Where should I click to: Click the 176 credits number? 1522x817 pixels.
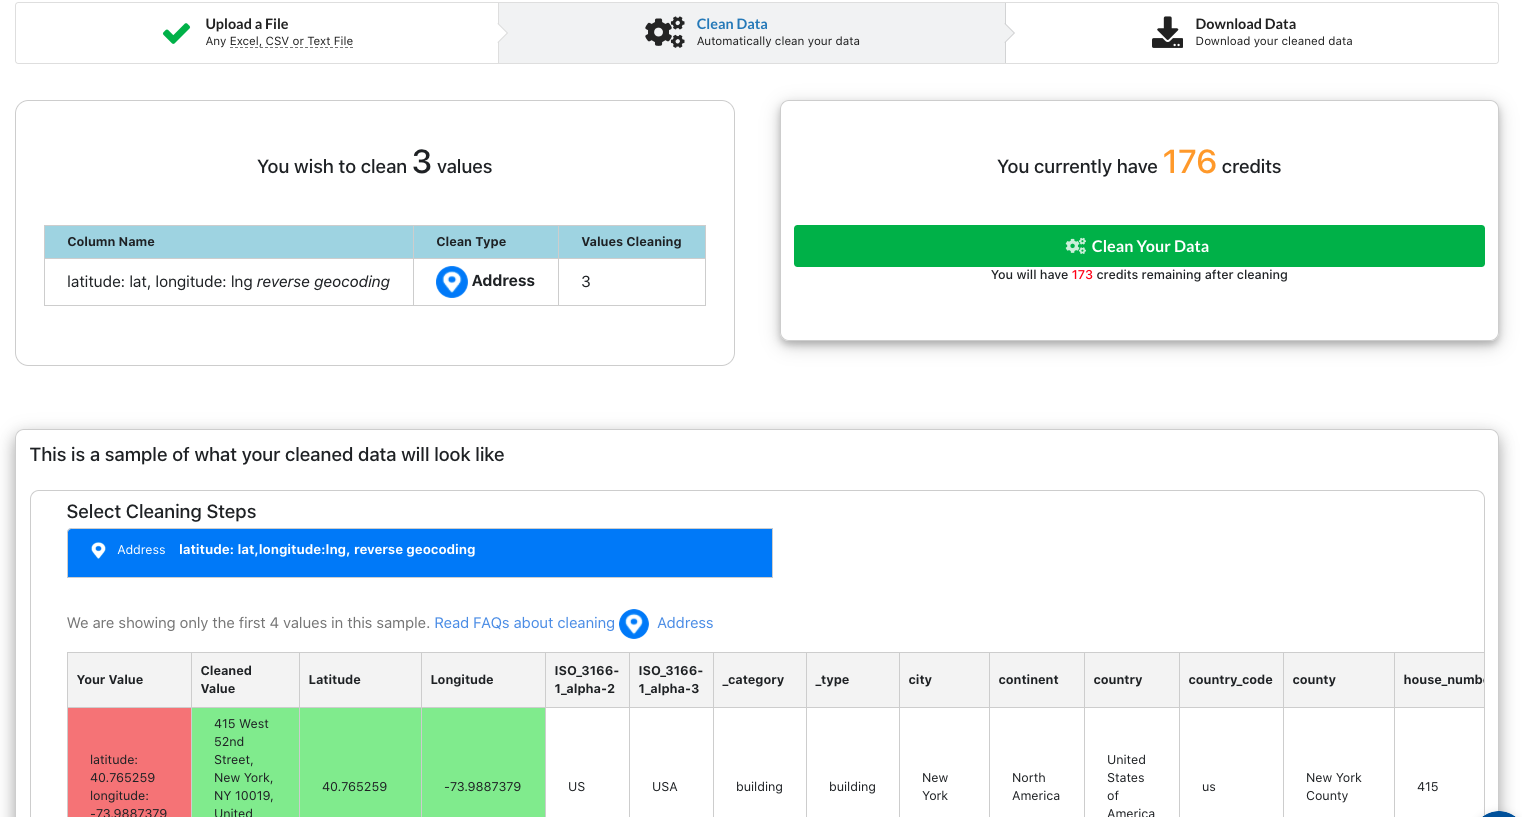[x=1189, y=162]
